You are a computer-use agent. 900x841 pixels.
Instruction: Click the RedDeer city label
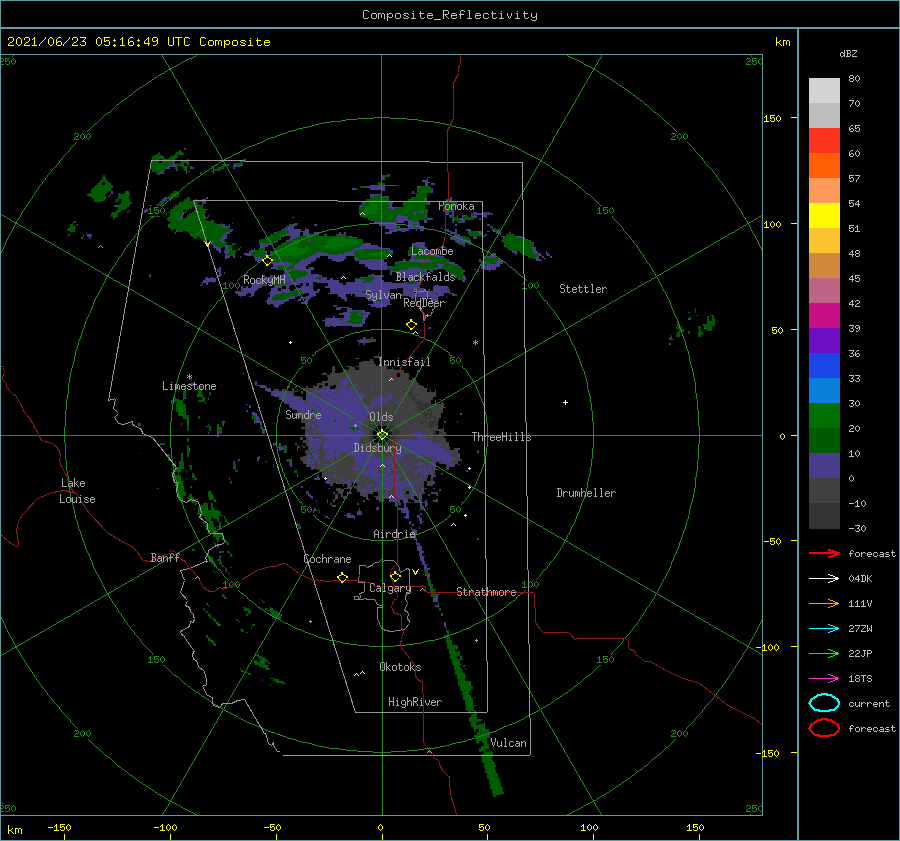(x=424, y=303)
